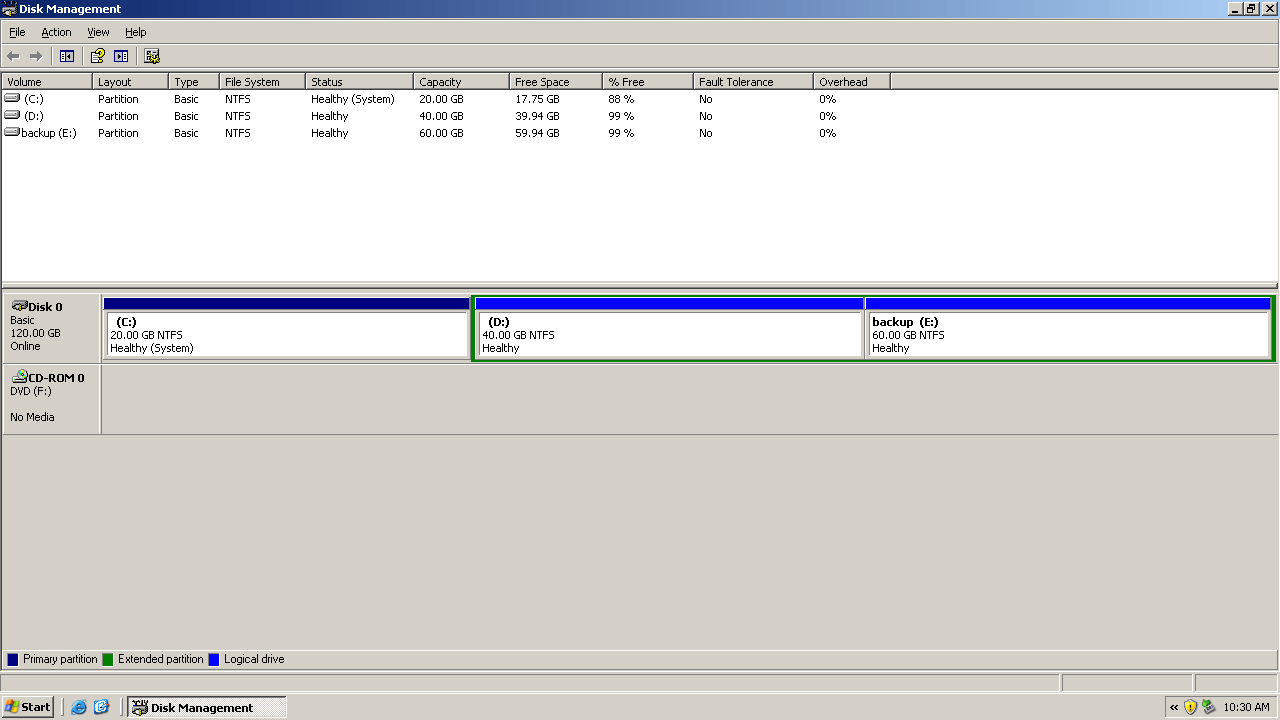The width and height of the screenshot is (1280, 720).
Task: Click the Help toolbar icon with question mark
Action: click(97, 56)
